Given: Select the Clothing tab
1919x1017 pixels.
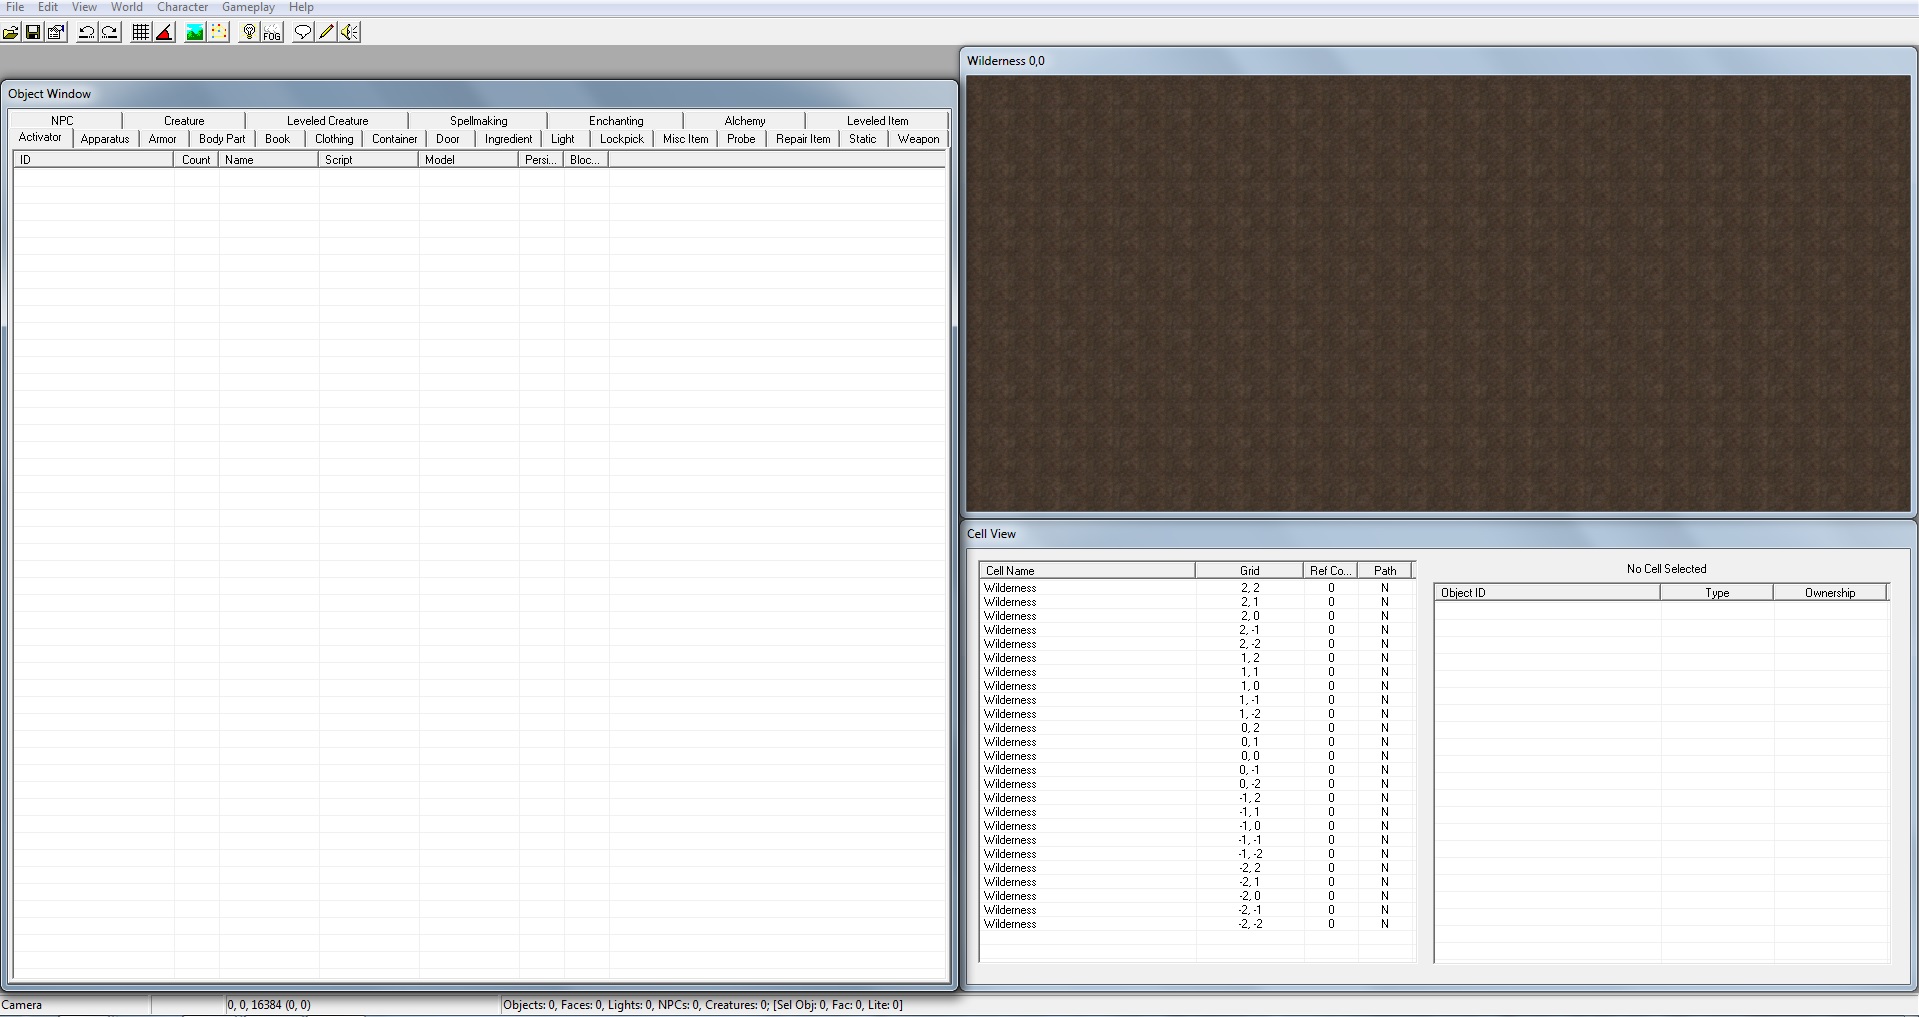Looking at the screenshot, I should pyautogui.click(x=334, y=139).
